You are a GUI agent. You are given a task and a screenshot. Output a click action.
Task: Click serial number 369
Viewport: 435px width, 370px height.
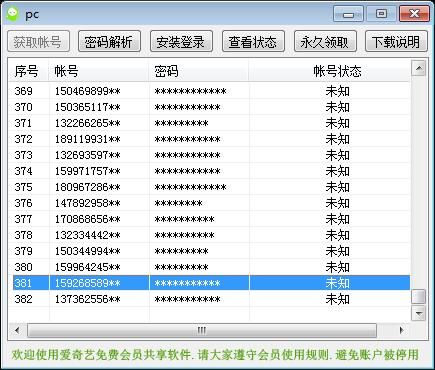[x=23, y=91]
